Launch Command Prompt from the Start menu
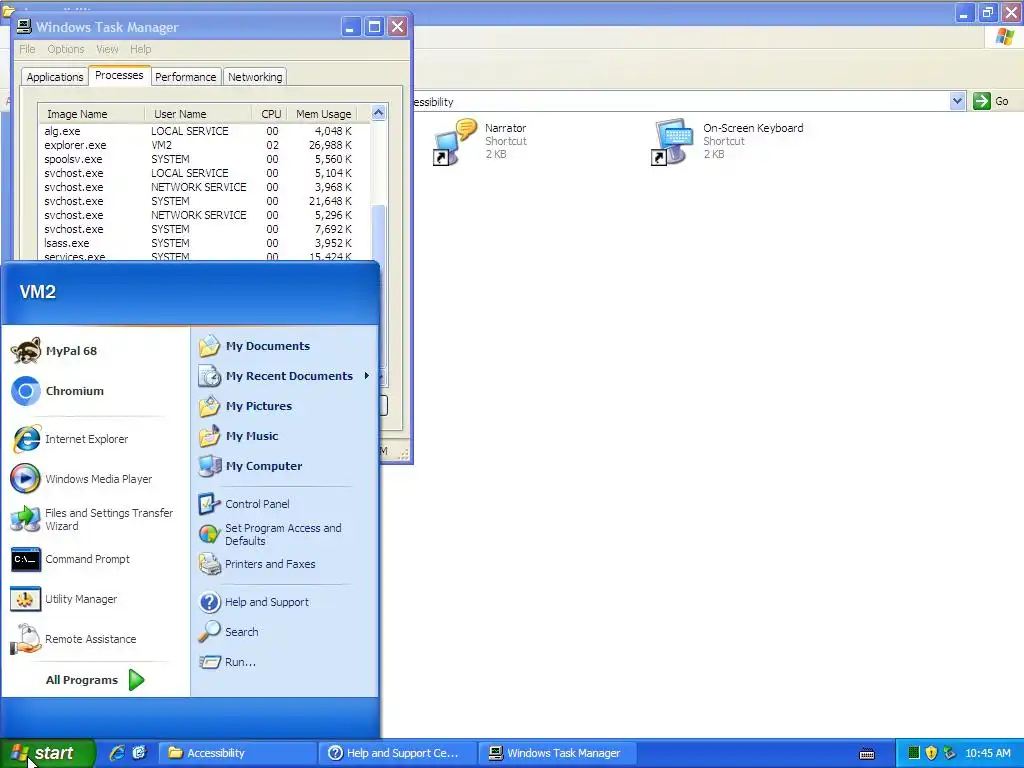The width and height of the screenshot is (1024, 768). (70, 559)
